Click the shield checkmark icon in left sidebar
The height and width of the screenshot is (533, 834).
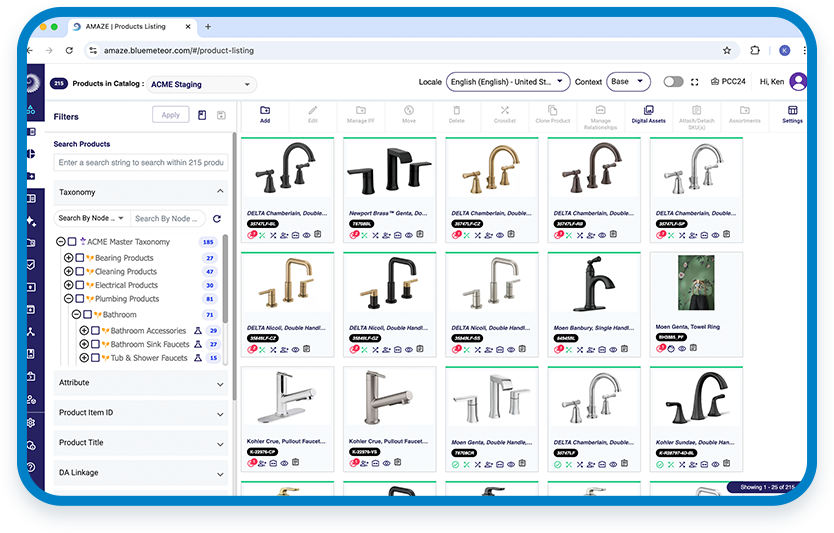pos(31,264)
